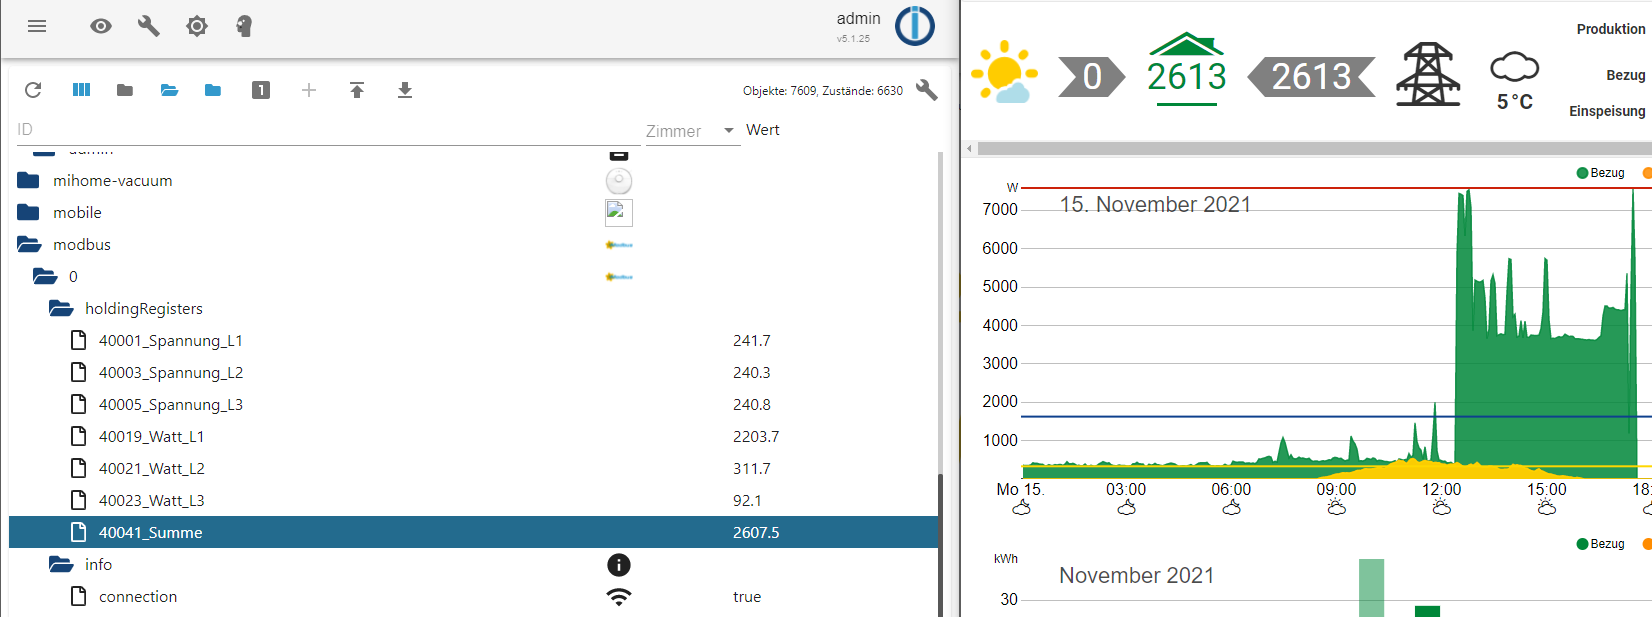Toggle Bezug legend in November 2021 chart
This screenshot has width=1652, height=617.
pos(1600,544)
